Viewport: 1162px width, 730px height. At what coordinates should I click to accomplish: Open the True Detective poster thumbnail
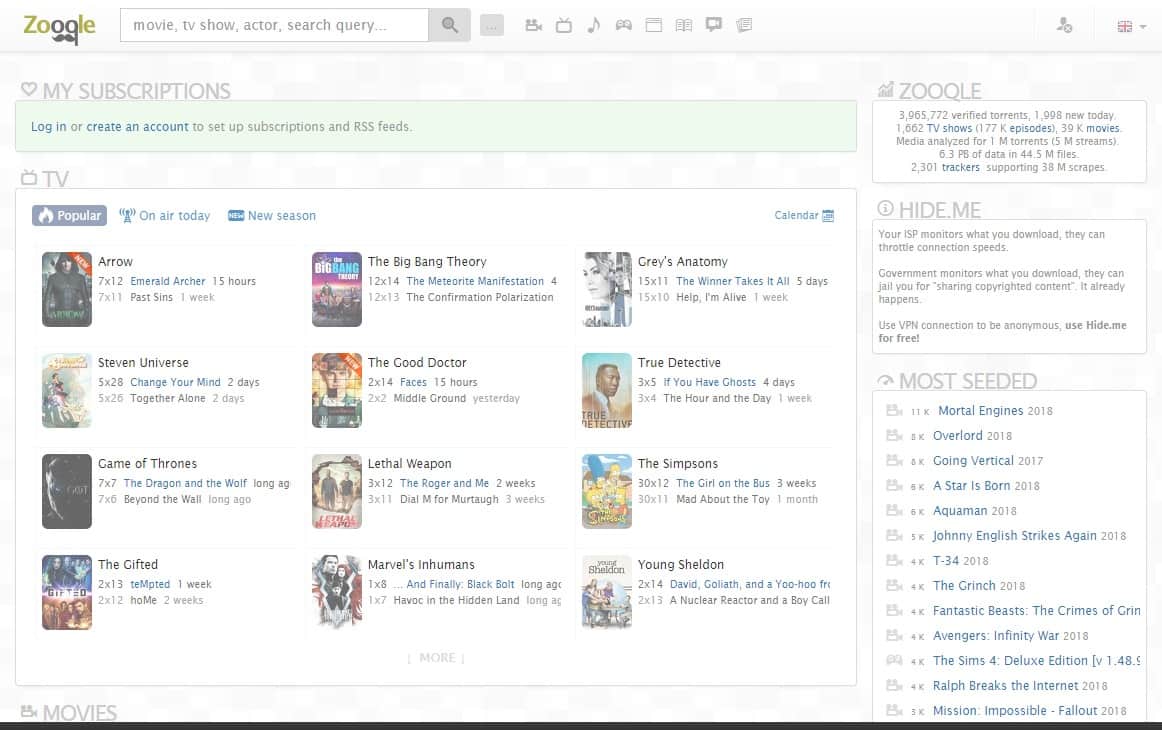(x=607, y=391)
